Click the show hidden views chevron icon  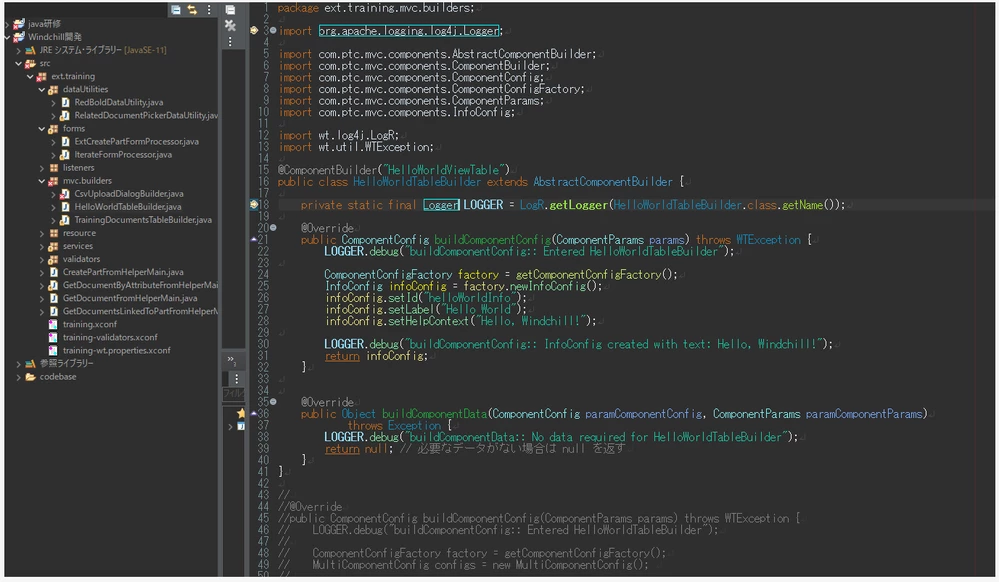point(231,361)
